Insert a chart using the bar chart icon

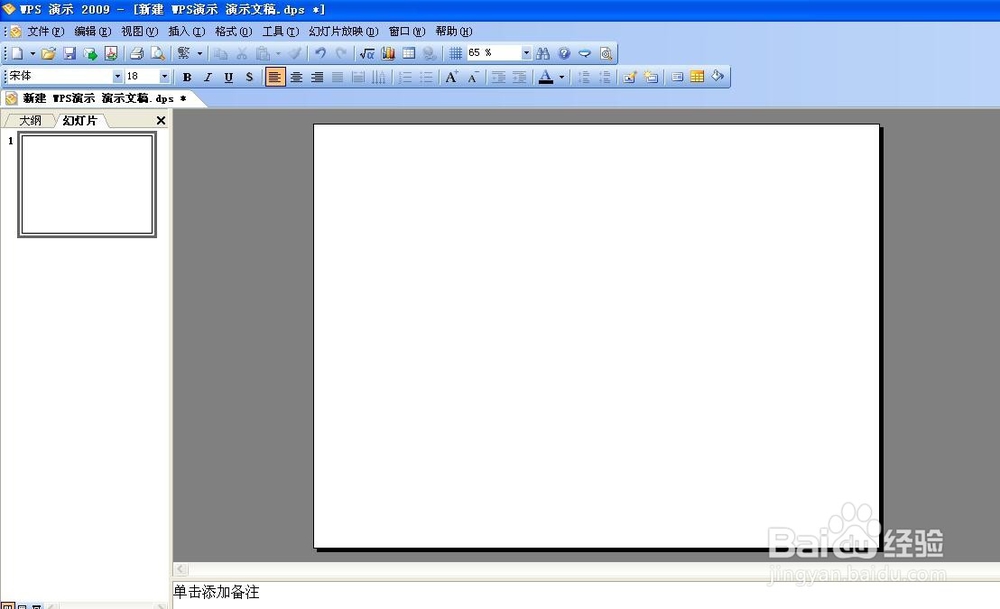388,54
